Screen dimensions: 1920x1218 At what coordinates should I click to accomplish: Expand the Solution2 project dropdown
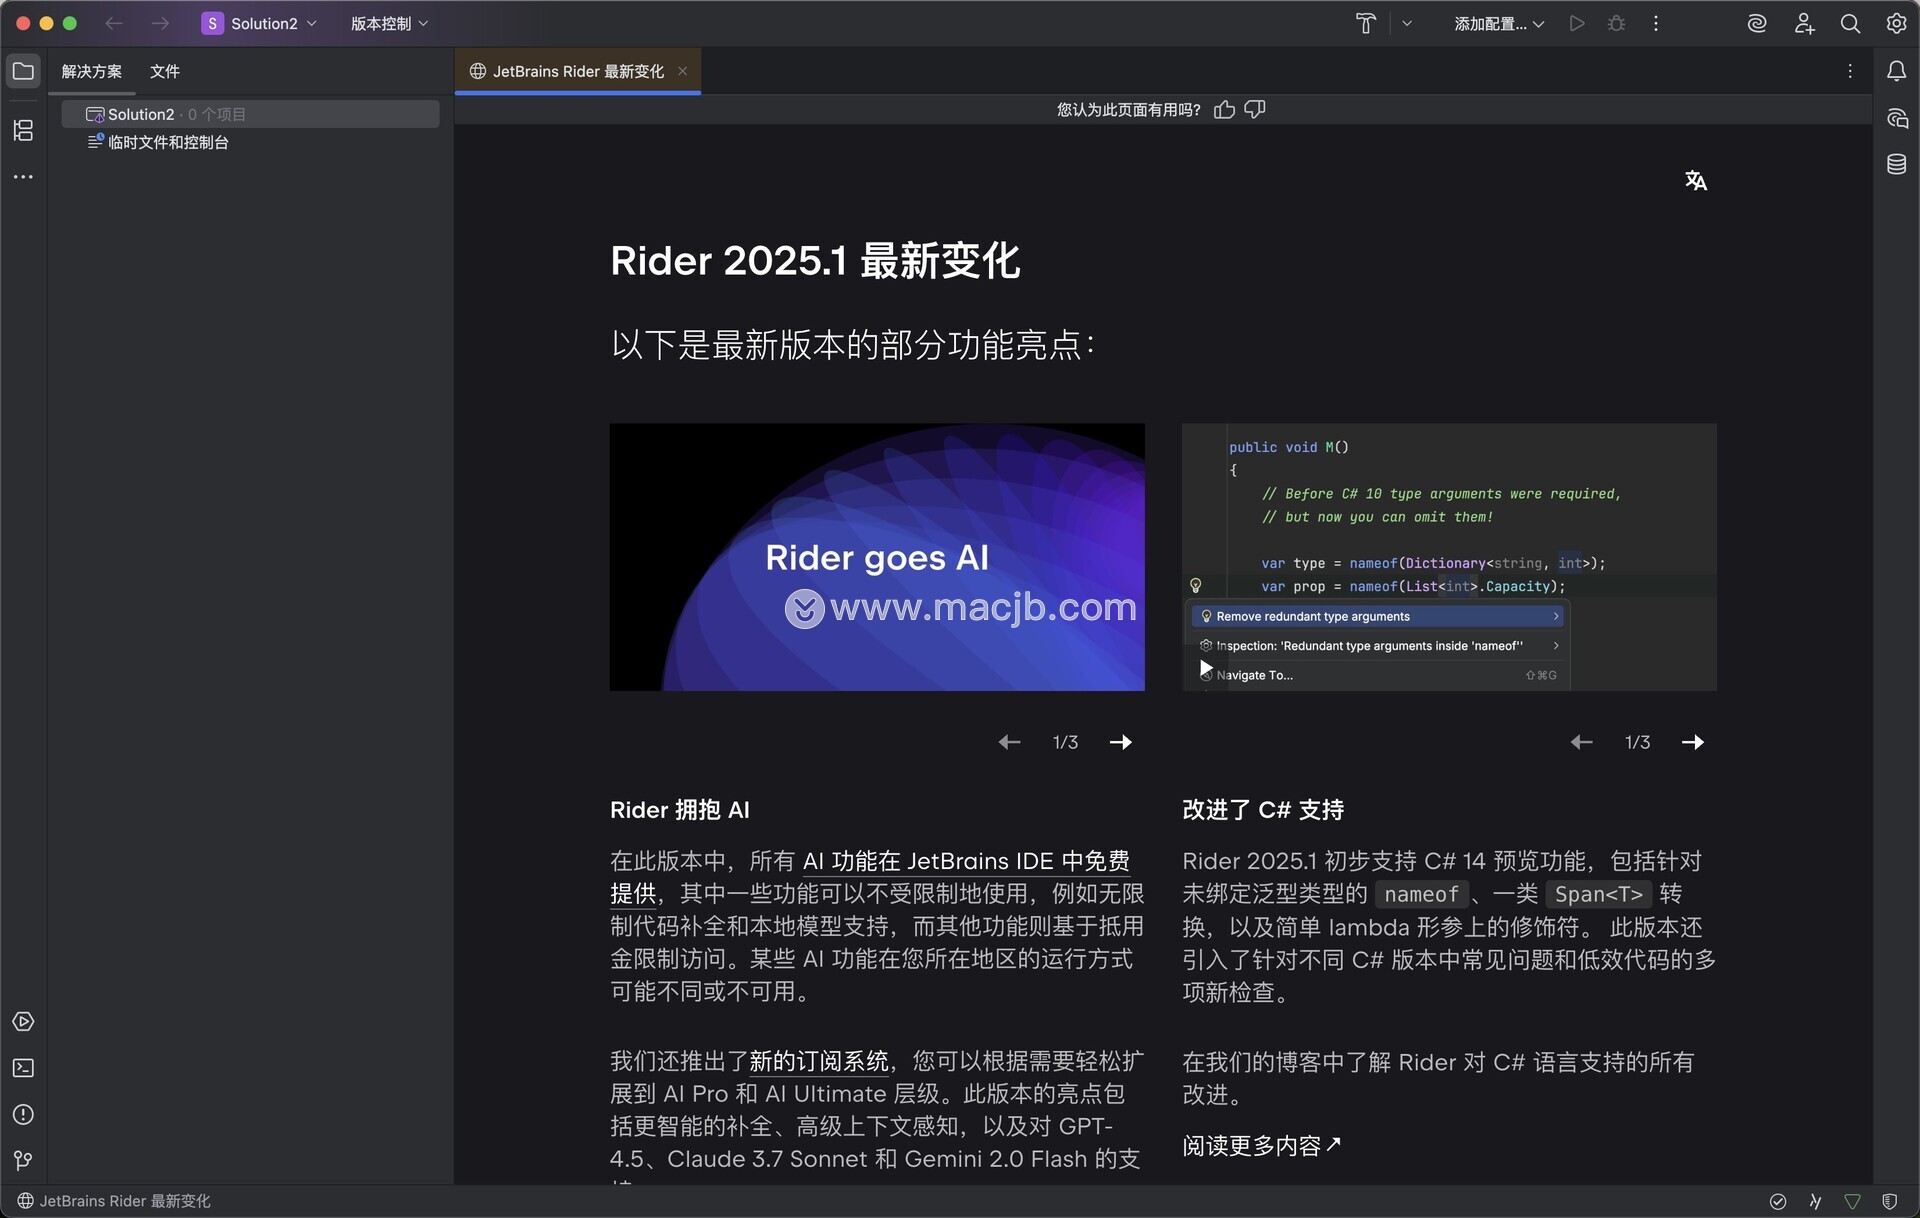coord(260,23)
